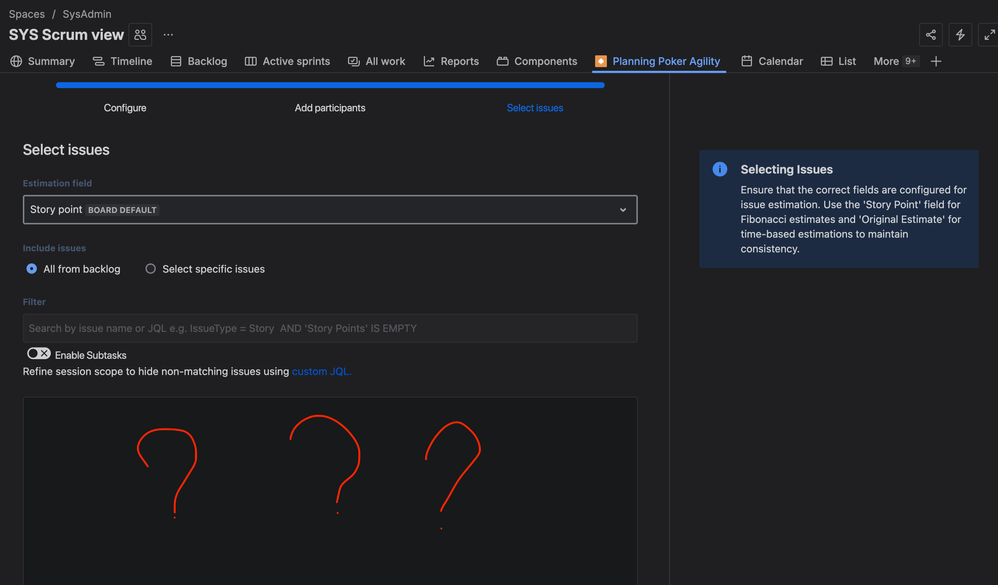The width and height of the screenshot is (998, 585).
Task: Open the three-dot more actions menu
Action: tap(168, 35)
